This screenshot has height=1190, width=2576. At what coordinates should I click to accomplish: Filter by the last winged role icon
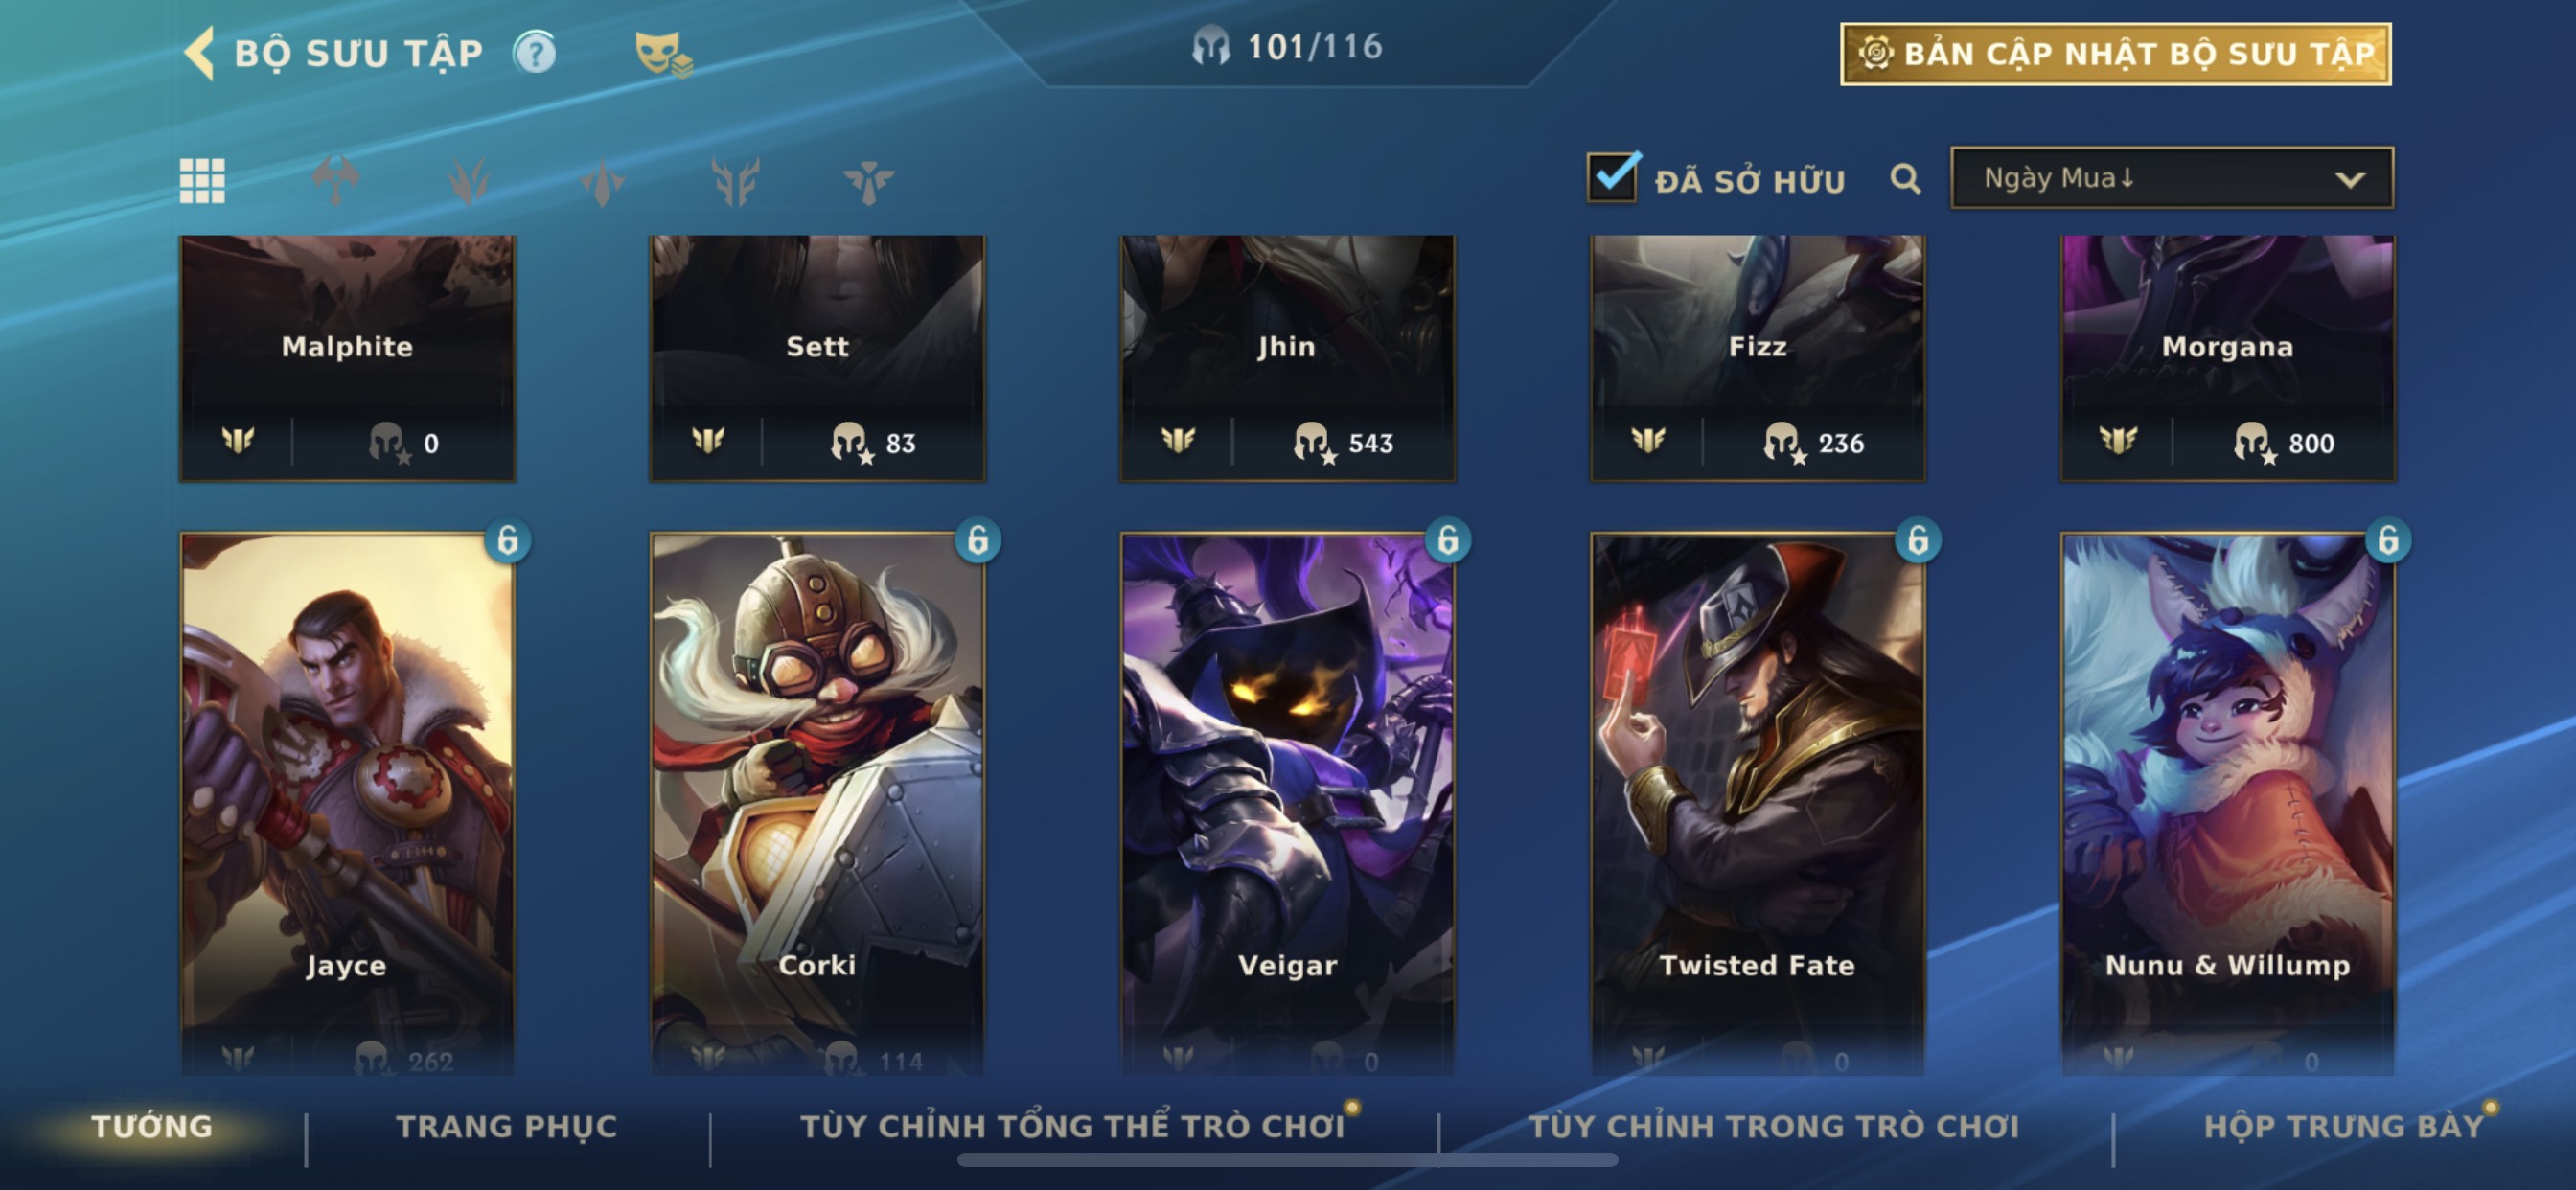868,181
